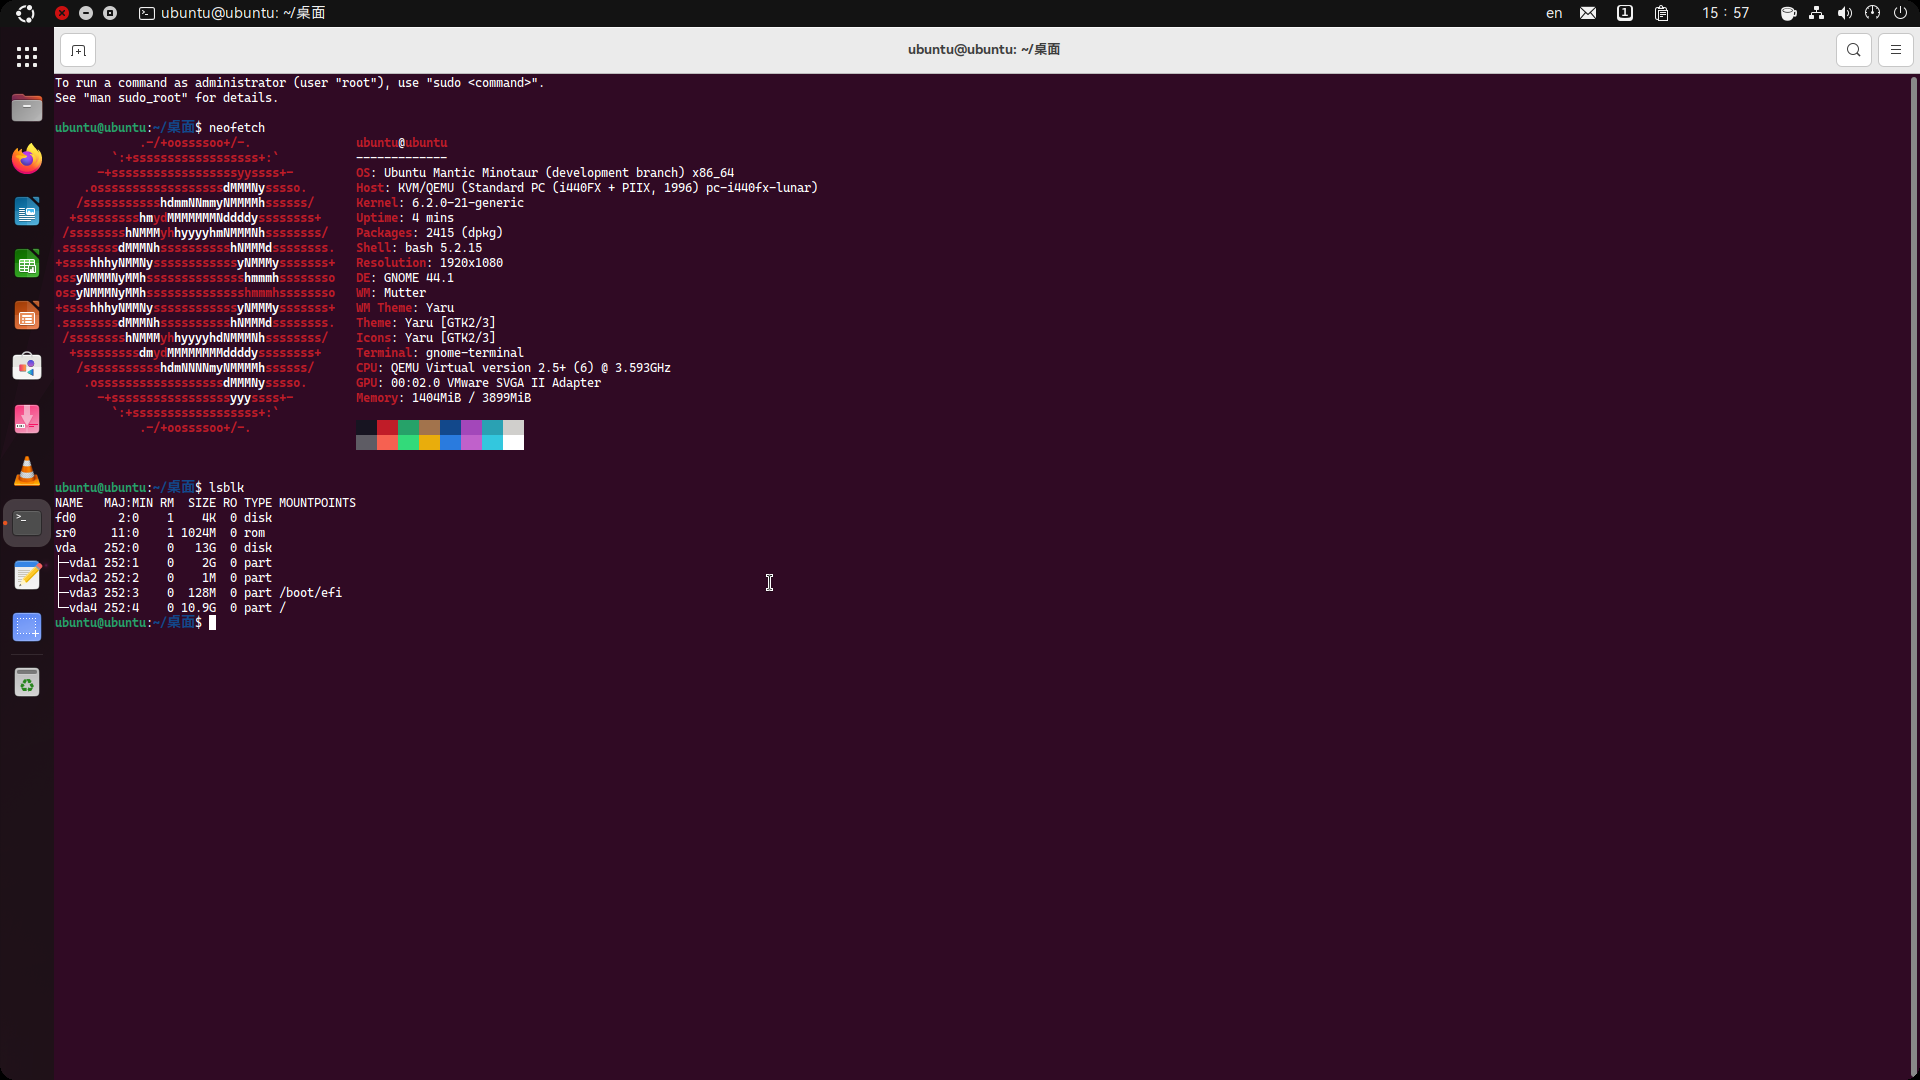Image resolution: width=1920 pixels, height=1080 pixels.
Task: Launch Firefox from the dock
Action: pyautogui.click(x=27, y=159)
